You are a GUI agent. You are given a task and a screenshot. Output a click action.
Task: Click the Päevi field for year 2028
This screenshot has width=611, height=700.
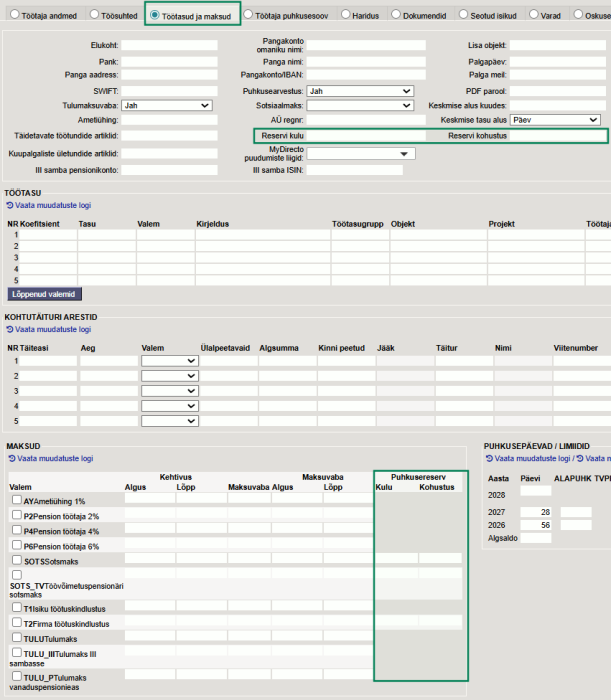(536, 491)
